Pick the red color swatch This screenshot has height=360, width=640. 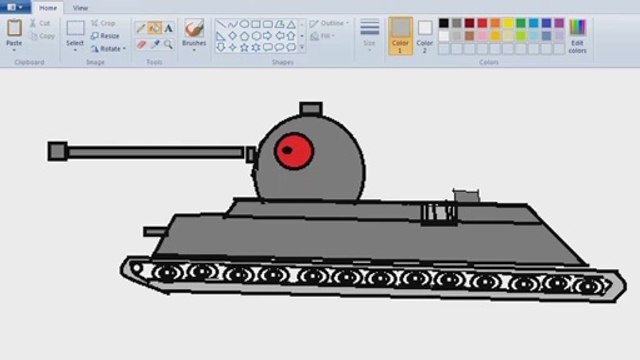(482, 23)
